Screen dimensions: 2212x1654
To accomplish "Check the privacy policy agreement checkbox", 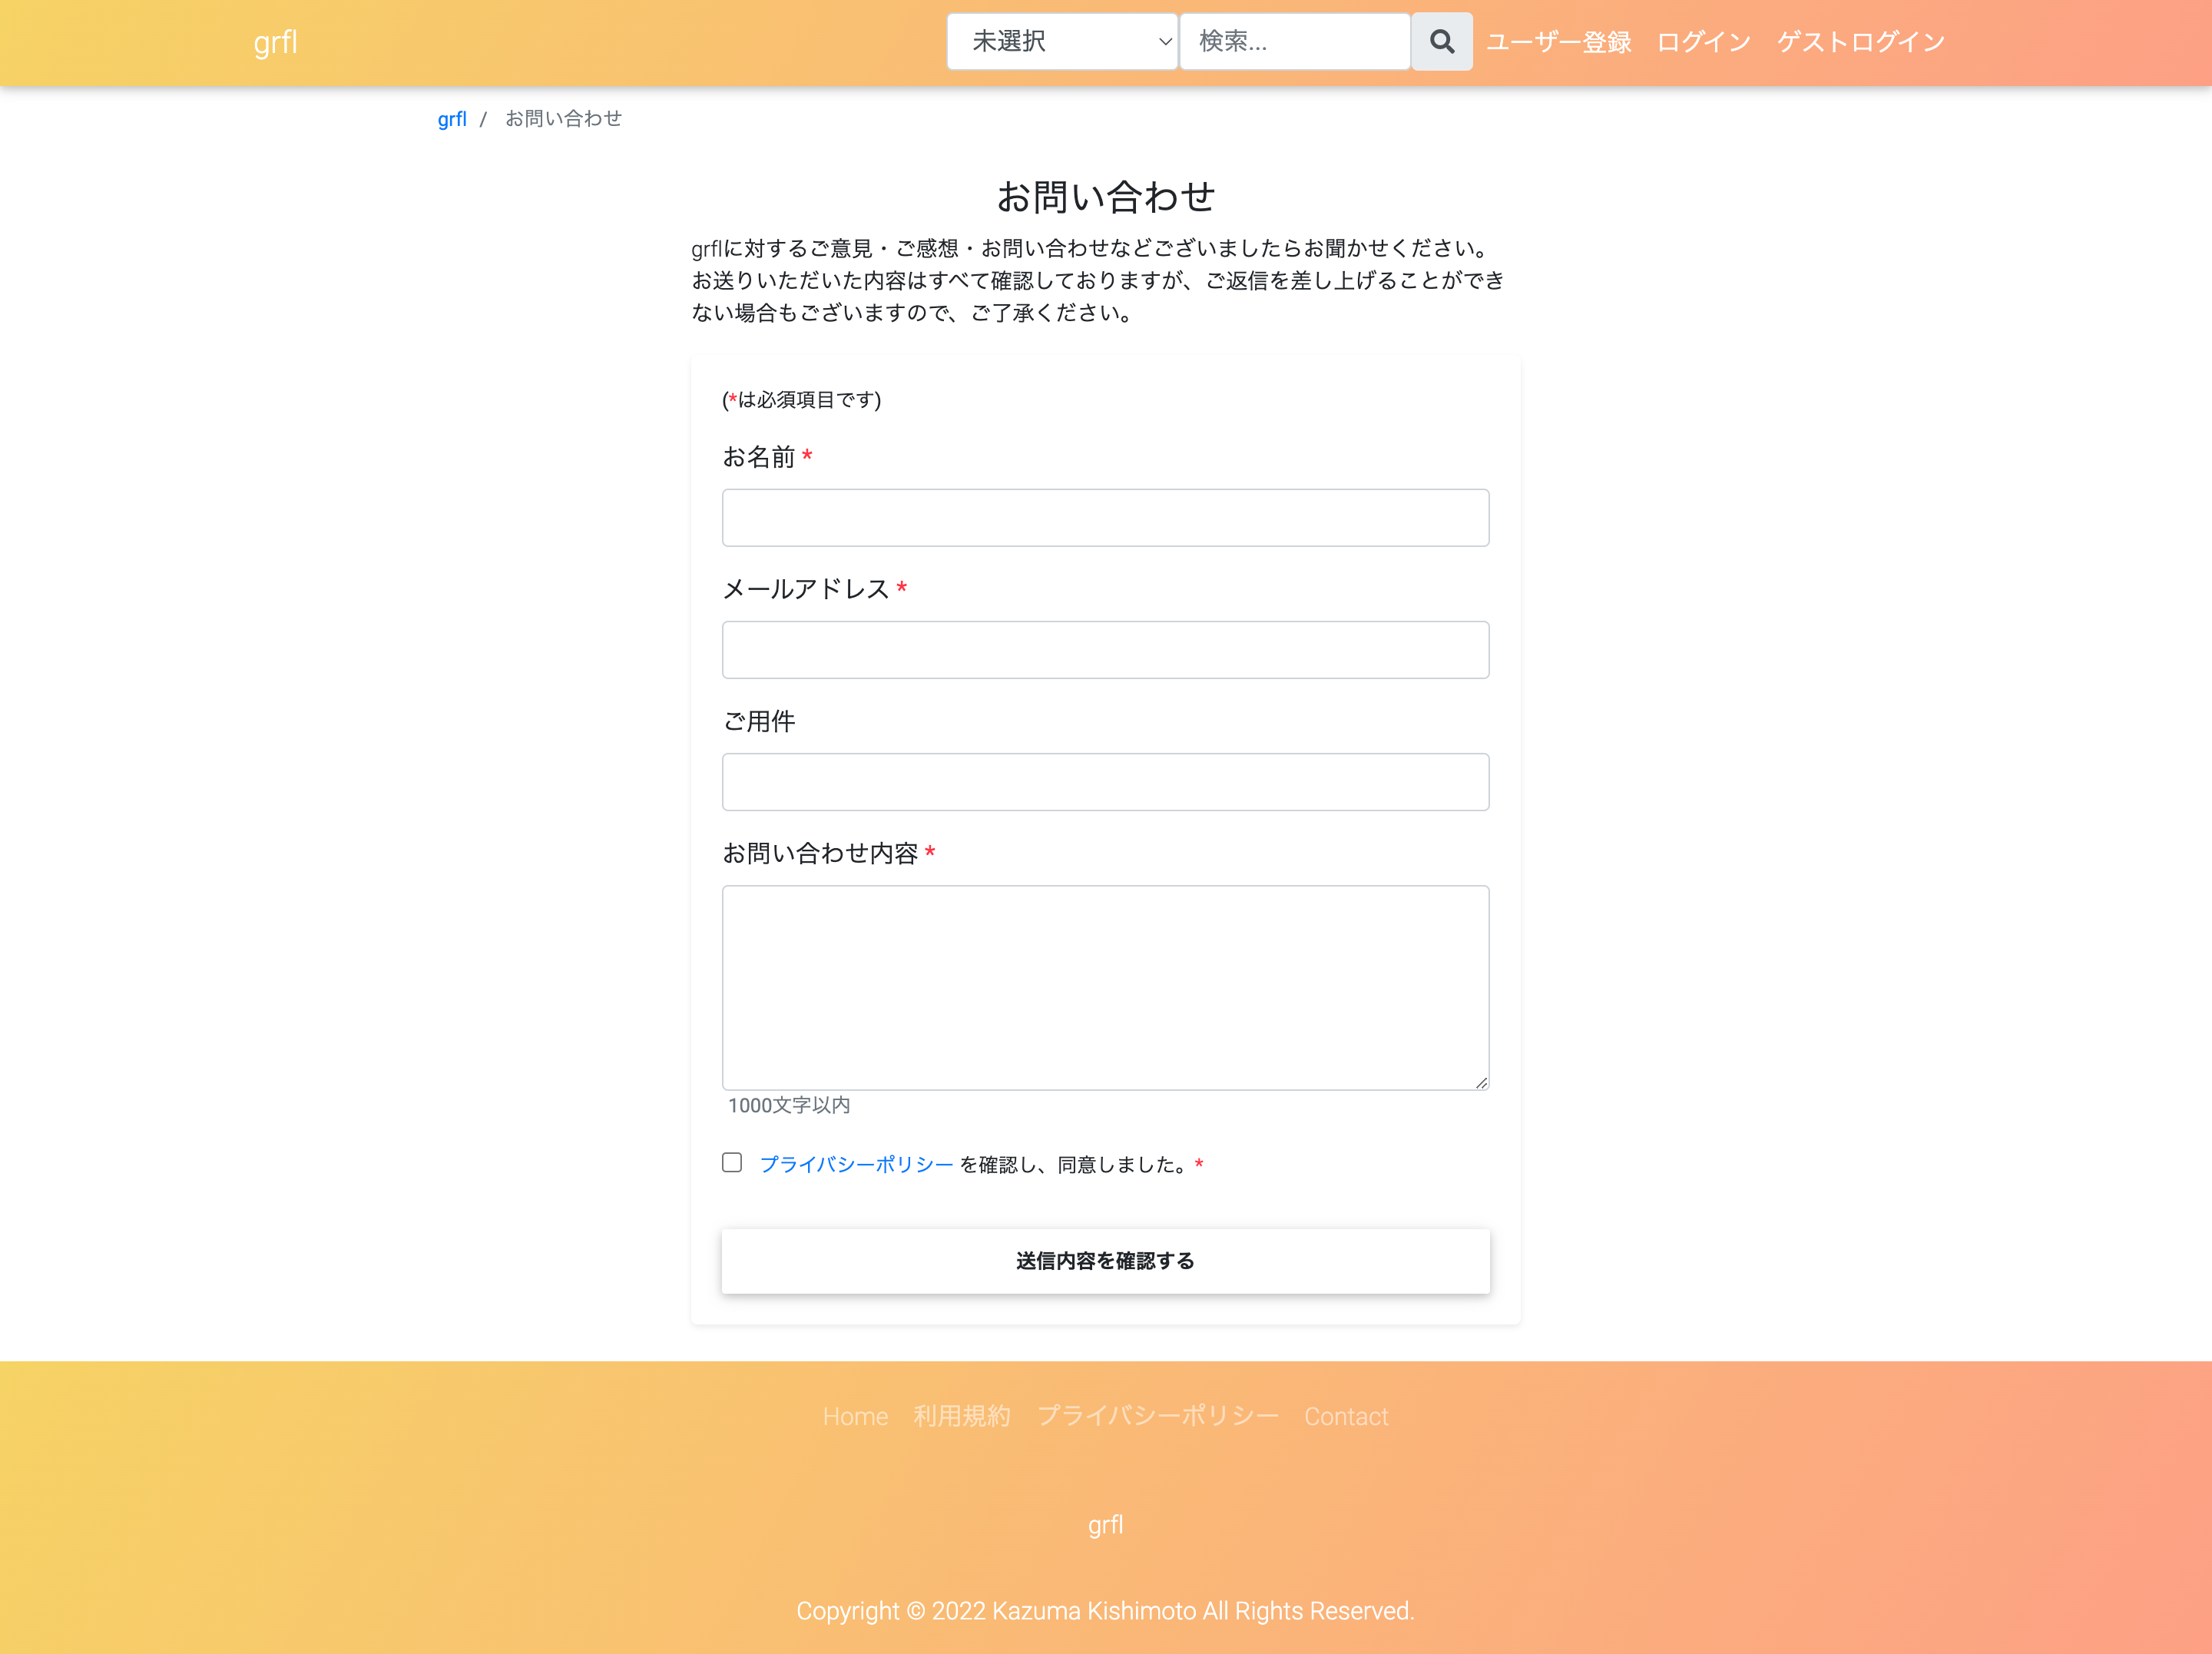I will point(732,1162).
